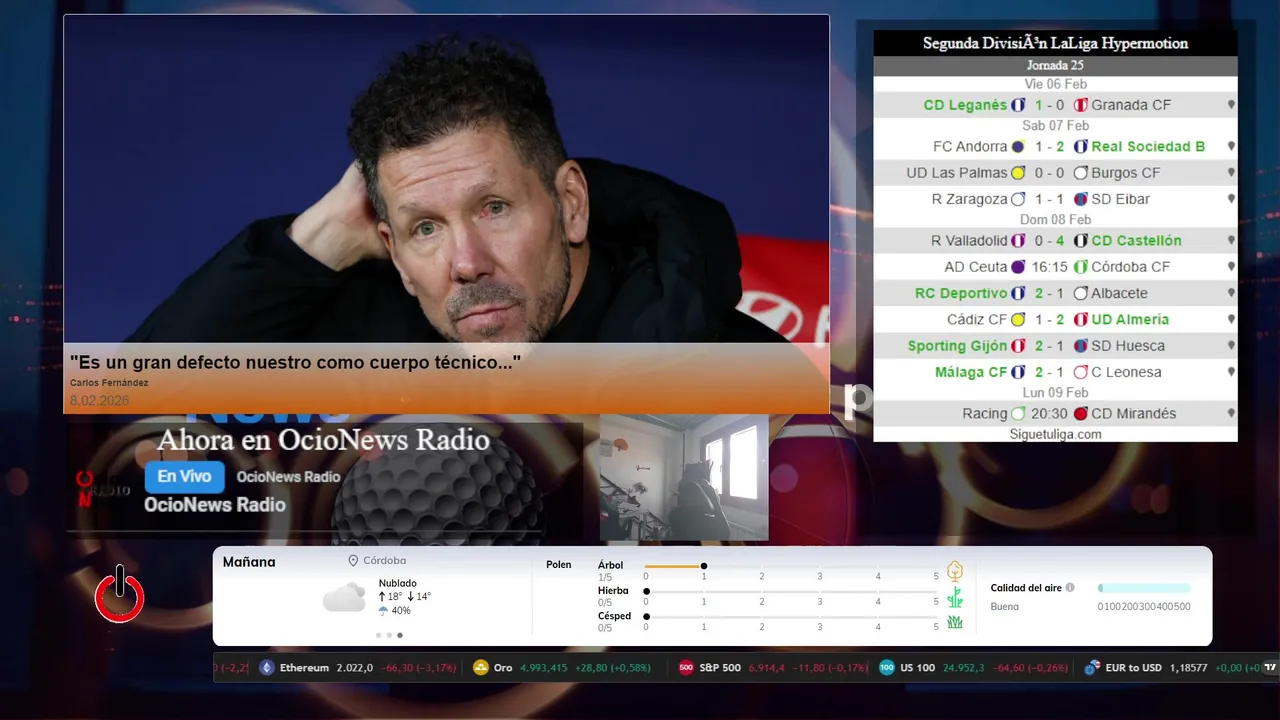This screenshot has height=720, width=1280.
Task: Click the TradingView logo at ticker end
Action: (x=1270, y=668)
